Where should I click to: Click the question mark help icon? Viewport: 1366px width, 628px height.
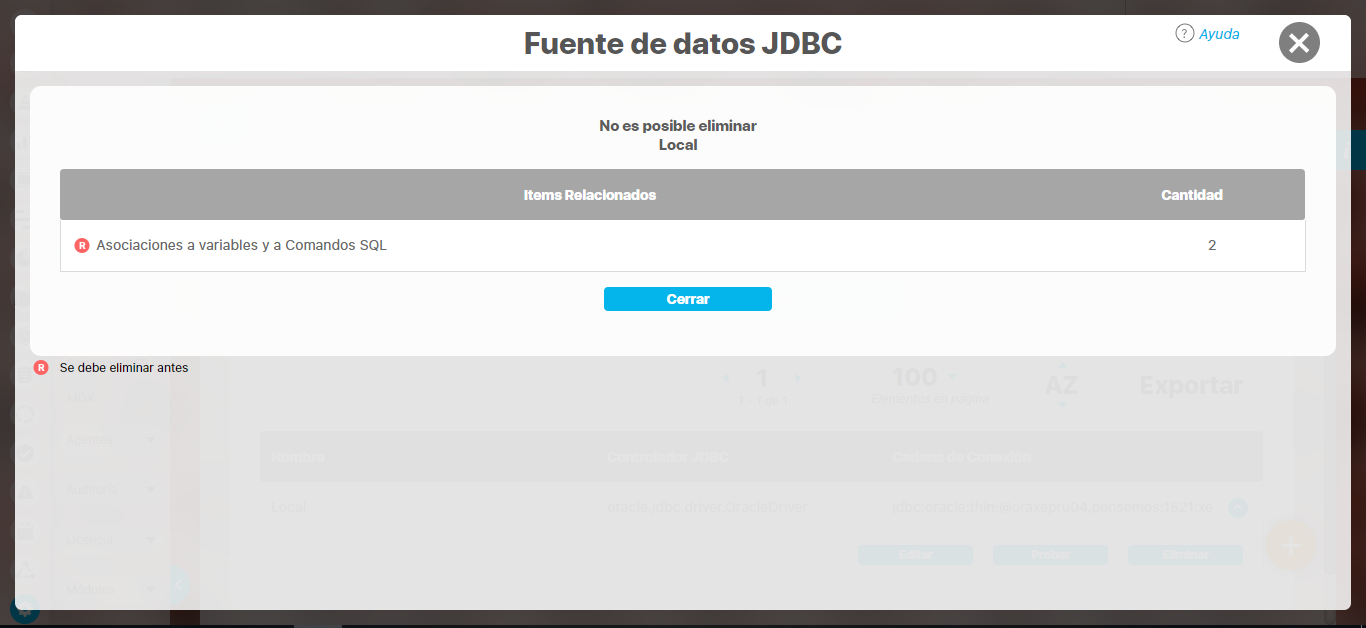click(1184, 33)
